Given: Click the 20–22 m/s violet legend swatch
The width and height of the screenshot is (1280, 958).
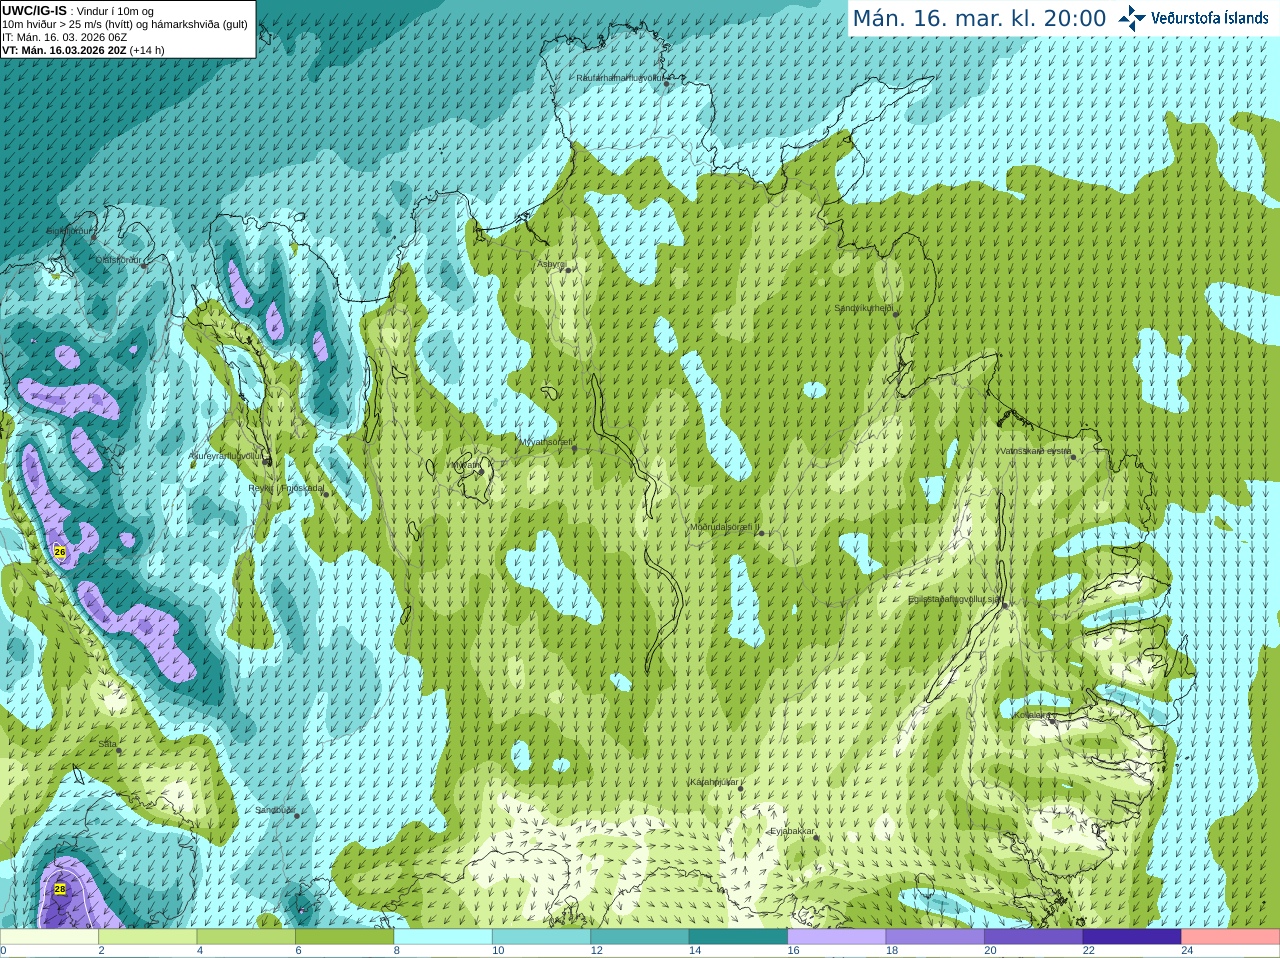Looking at the screenshot, I should (1034, 937).
